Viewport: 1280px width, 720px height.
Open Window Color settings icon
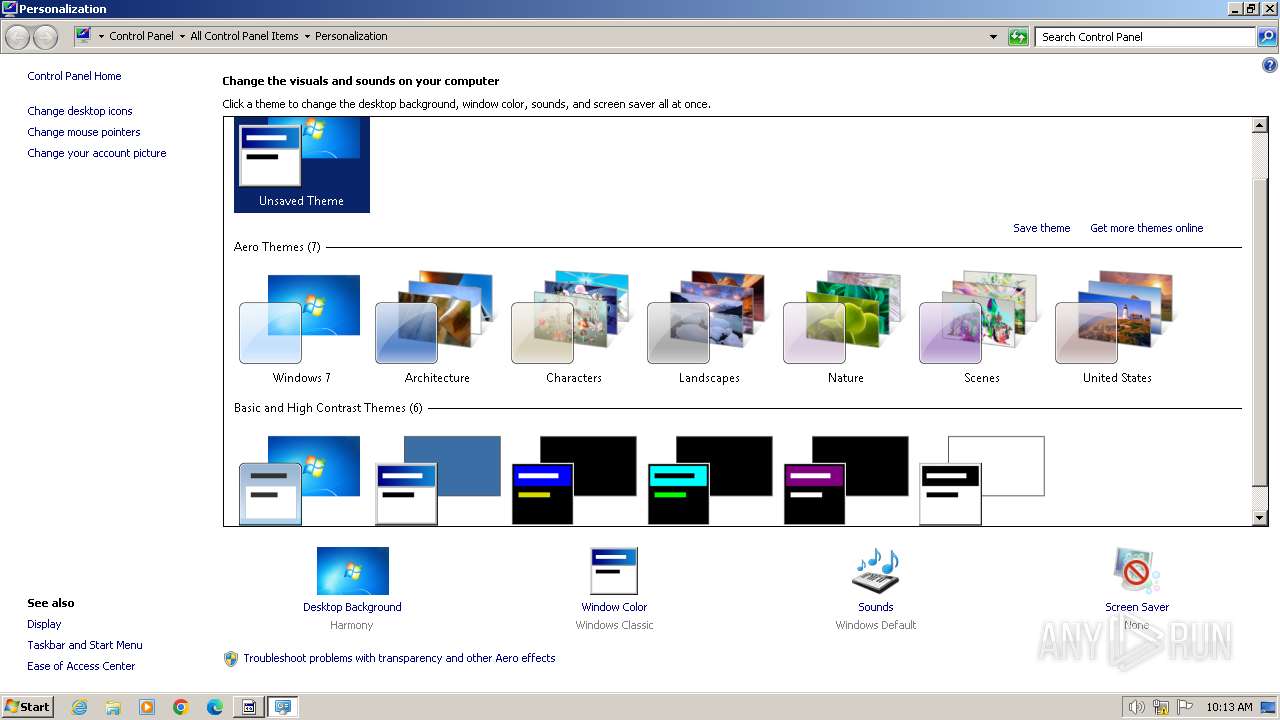pos(614,571)
